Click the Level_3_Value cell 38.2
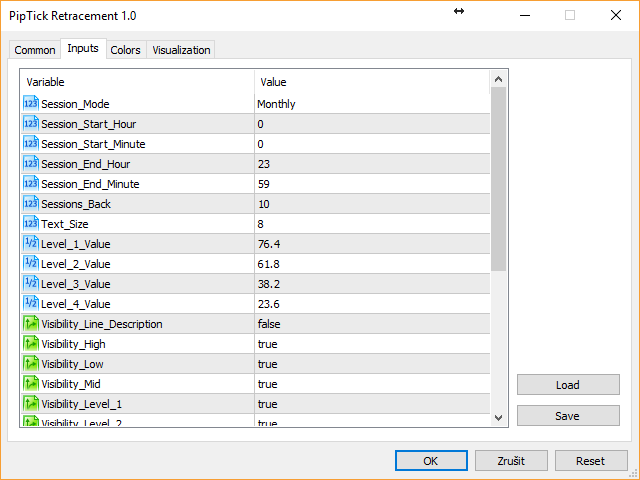 269,284
